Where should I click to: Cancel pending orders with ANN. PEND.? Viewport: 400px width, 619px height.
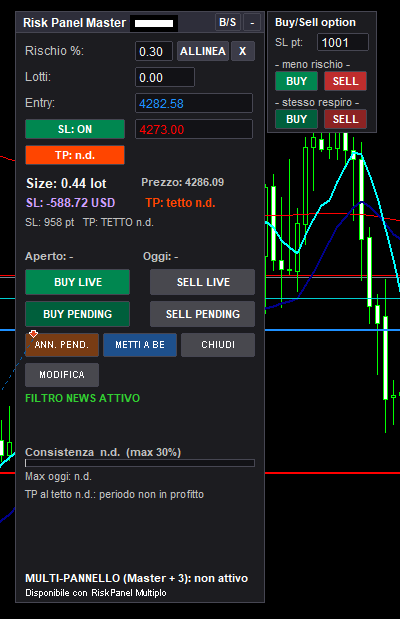(x=62, y=345)
